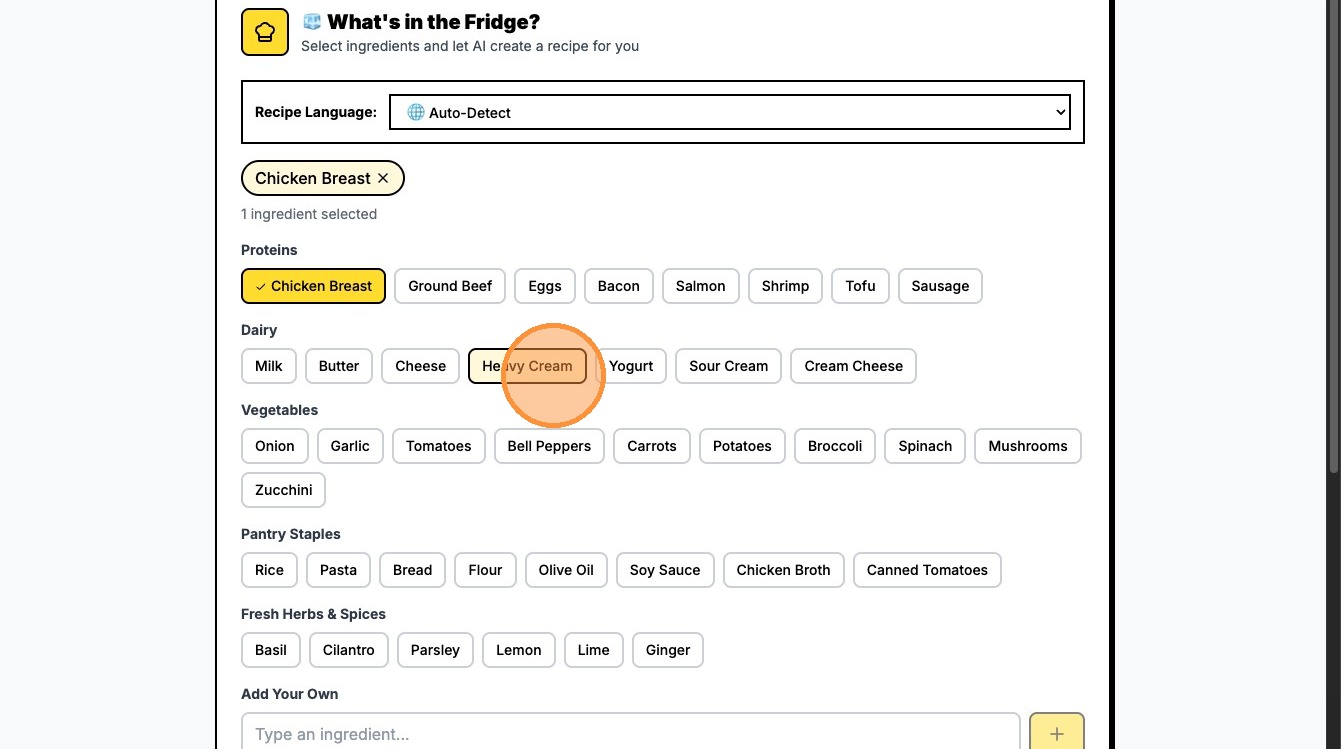Image resolution: width=1341 pixels, height=749 pixels.
Task: Click the chef hat logo icon
Action: pos(265,32)
